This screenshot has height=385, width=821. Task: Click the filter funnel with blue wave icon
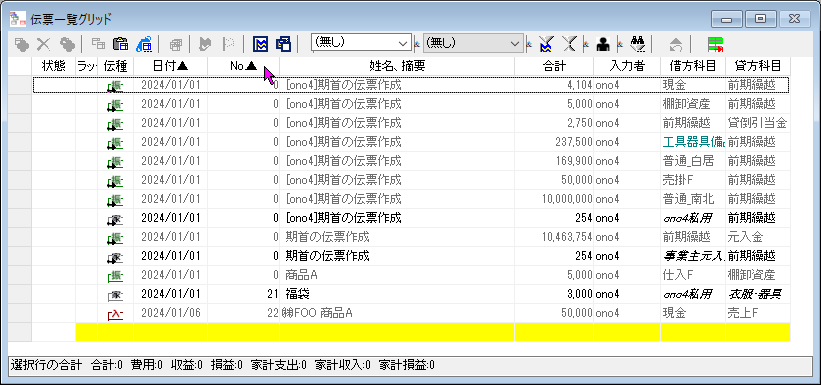click(x=547, y=44)
